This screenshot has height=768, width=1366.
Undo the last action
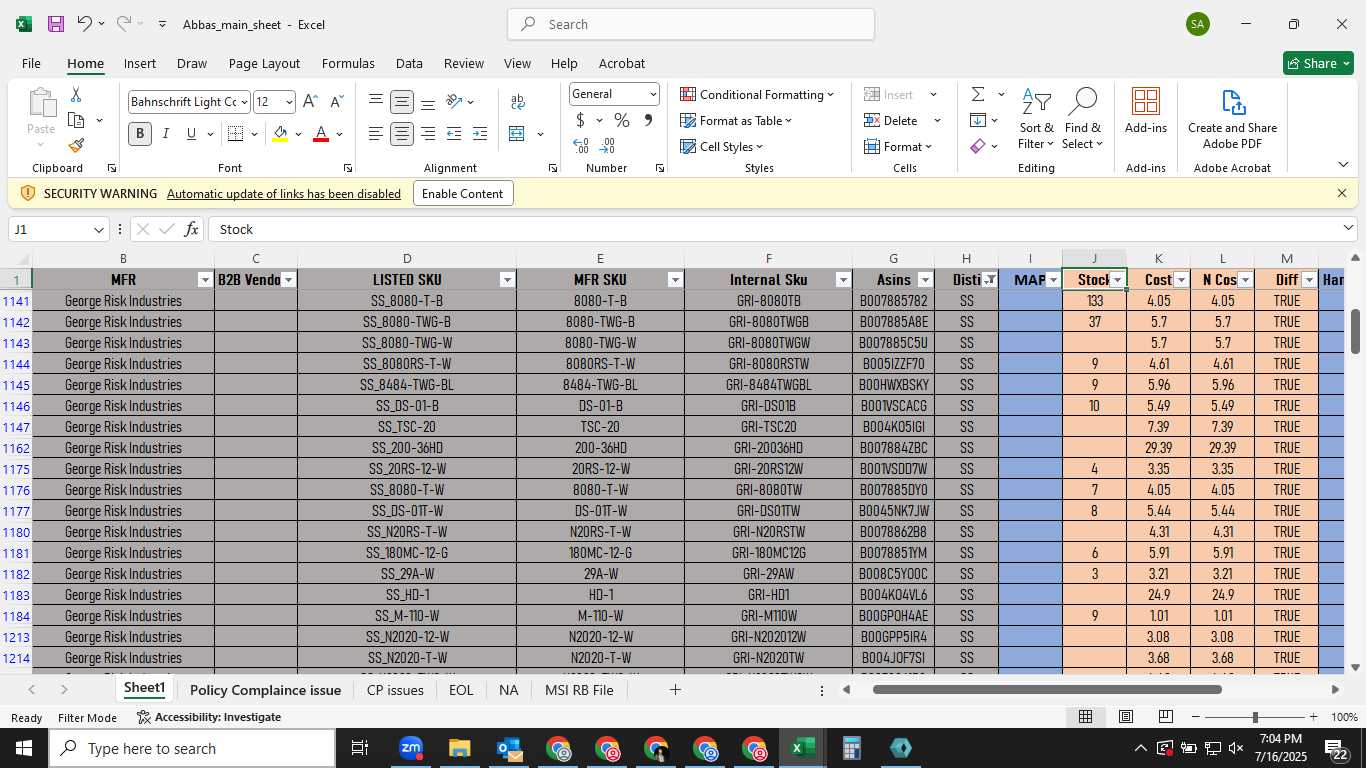point(85,24)
